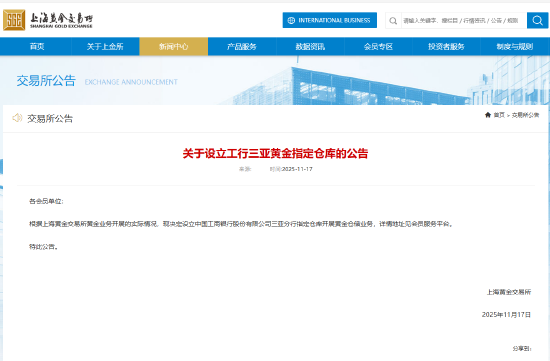Click the 上海黄金交易所 signature text
550x361 pixels.
[x=509, y=292]
